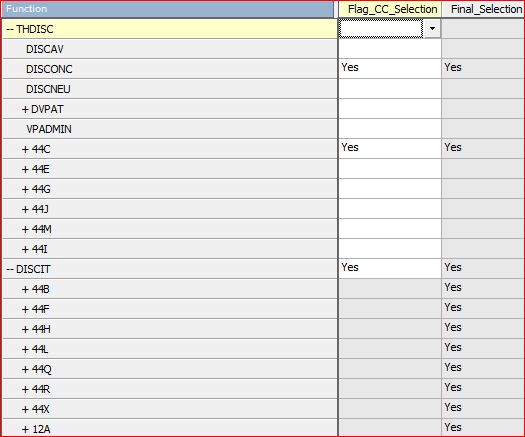Expand the DVPAT node
The image size is (525, 437).
25,110
